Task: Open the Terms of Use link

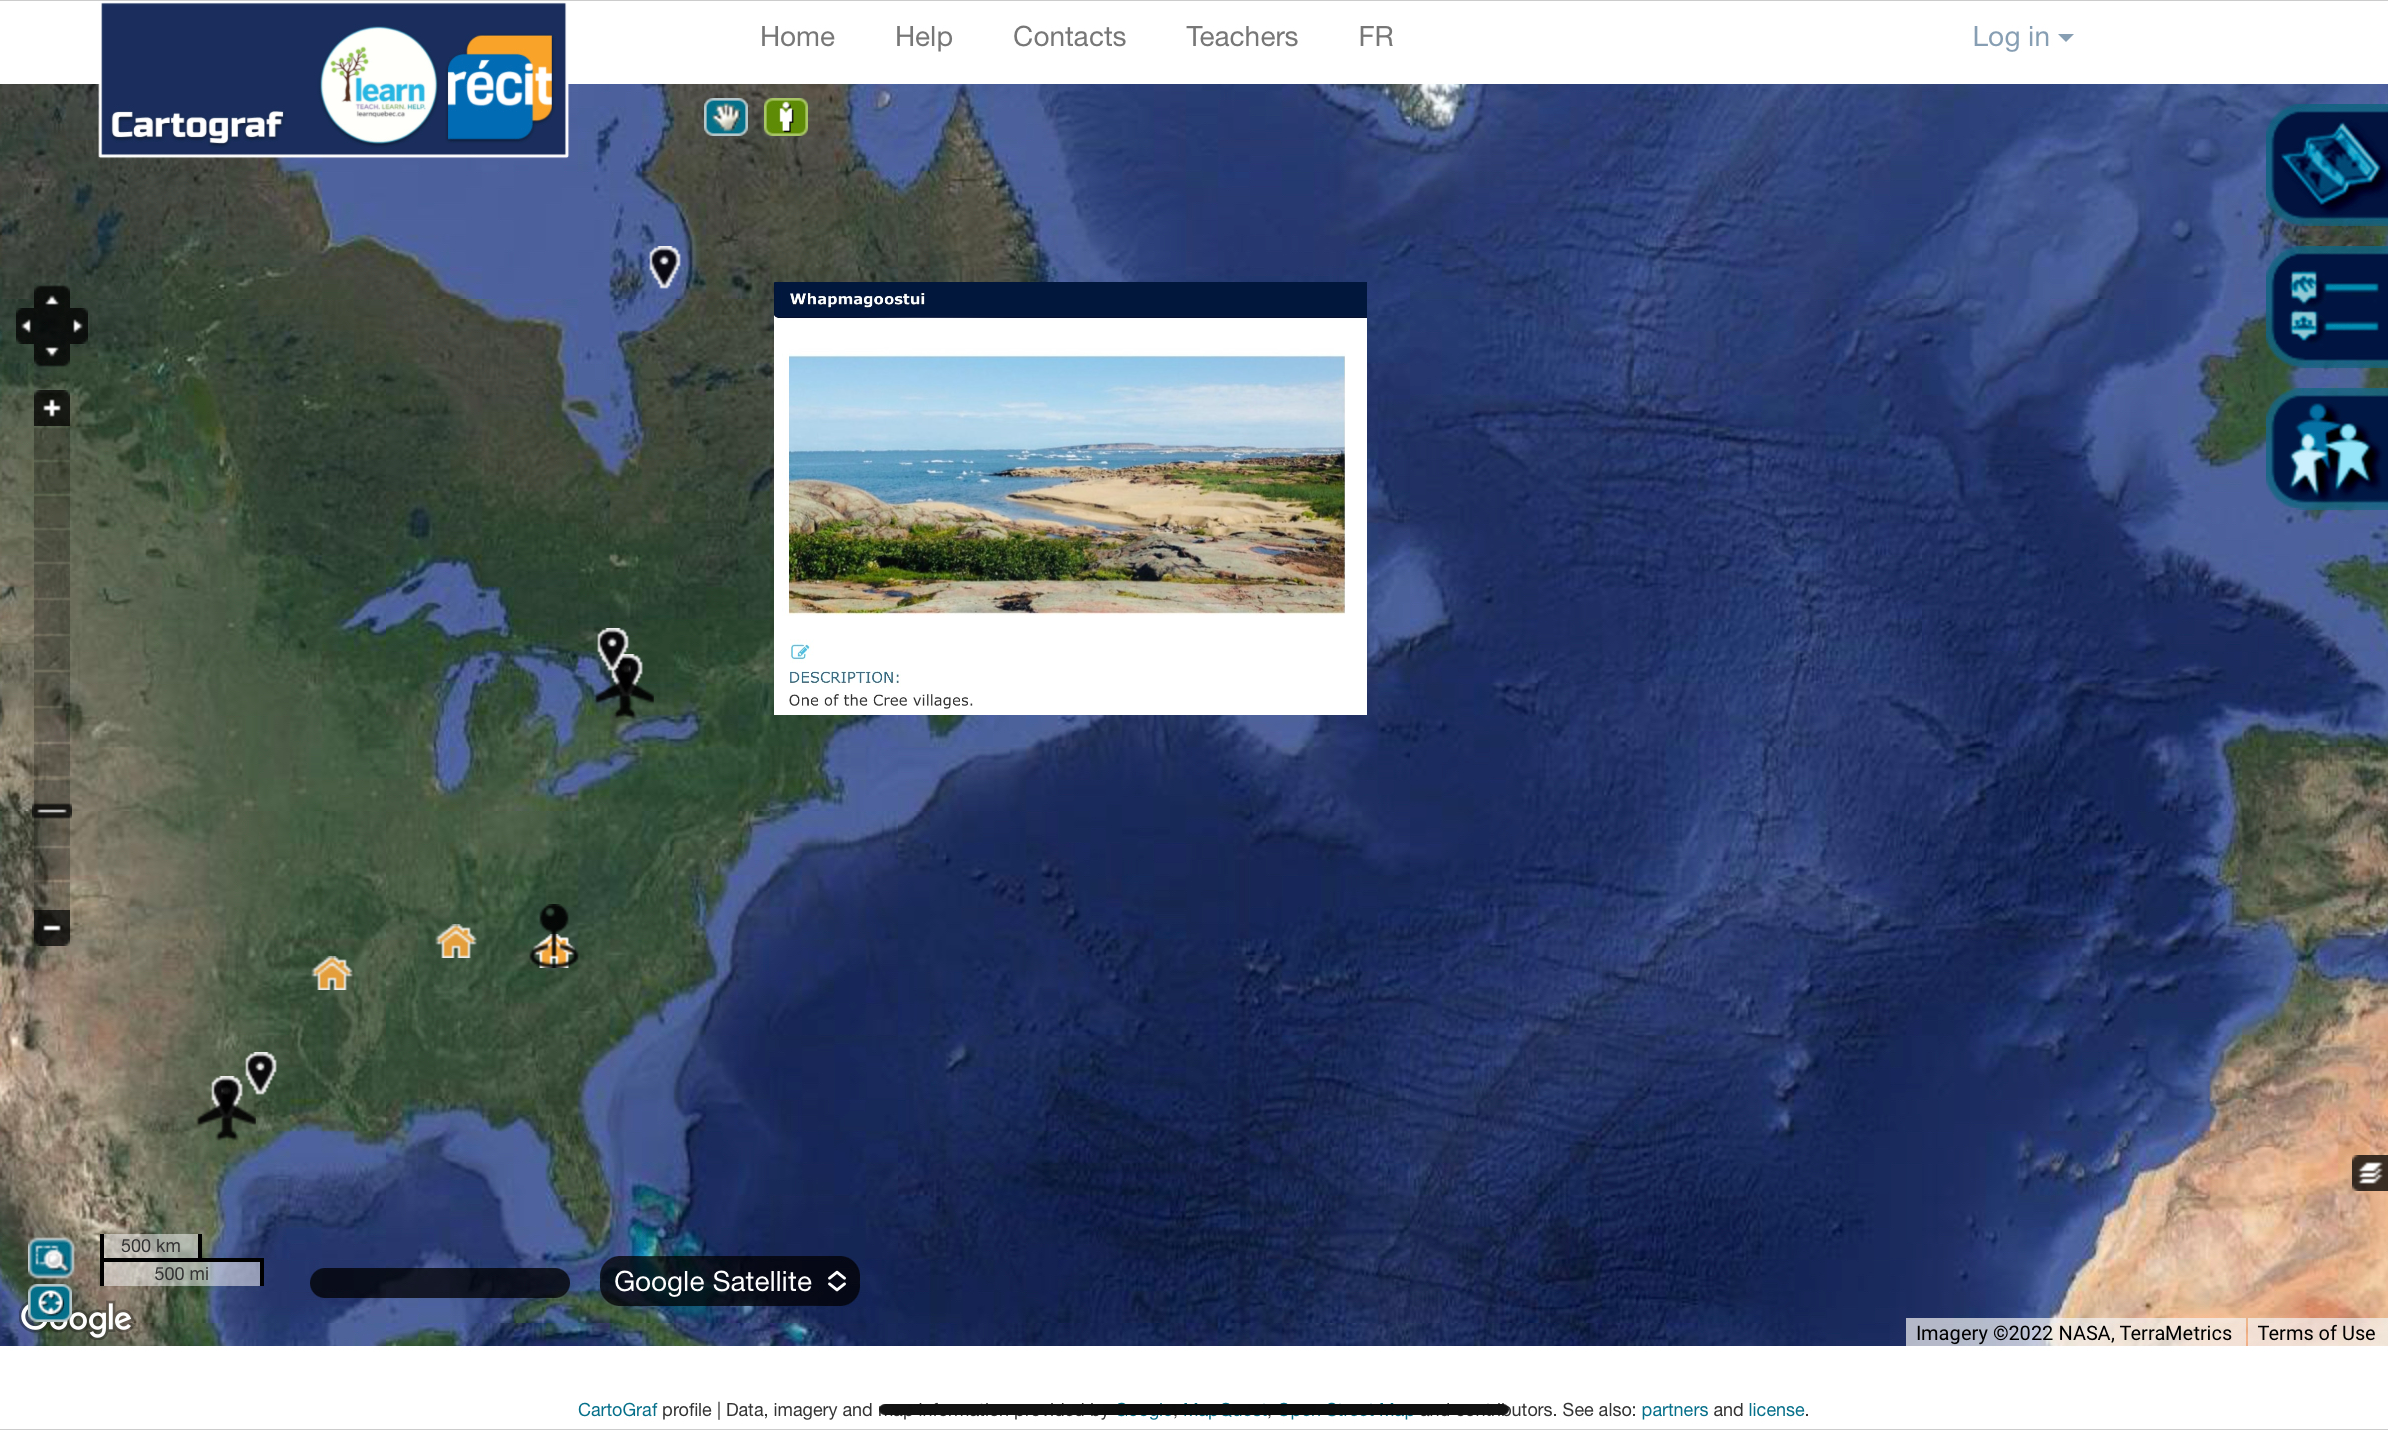Action: [x=2316, y=1333]
